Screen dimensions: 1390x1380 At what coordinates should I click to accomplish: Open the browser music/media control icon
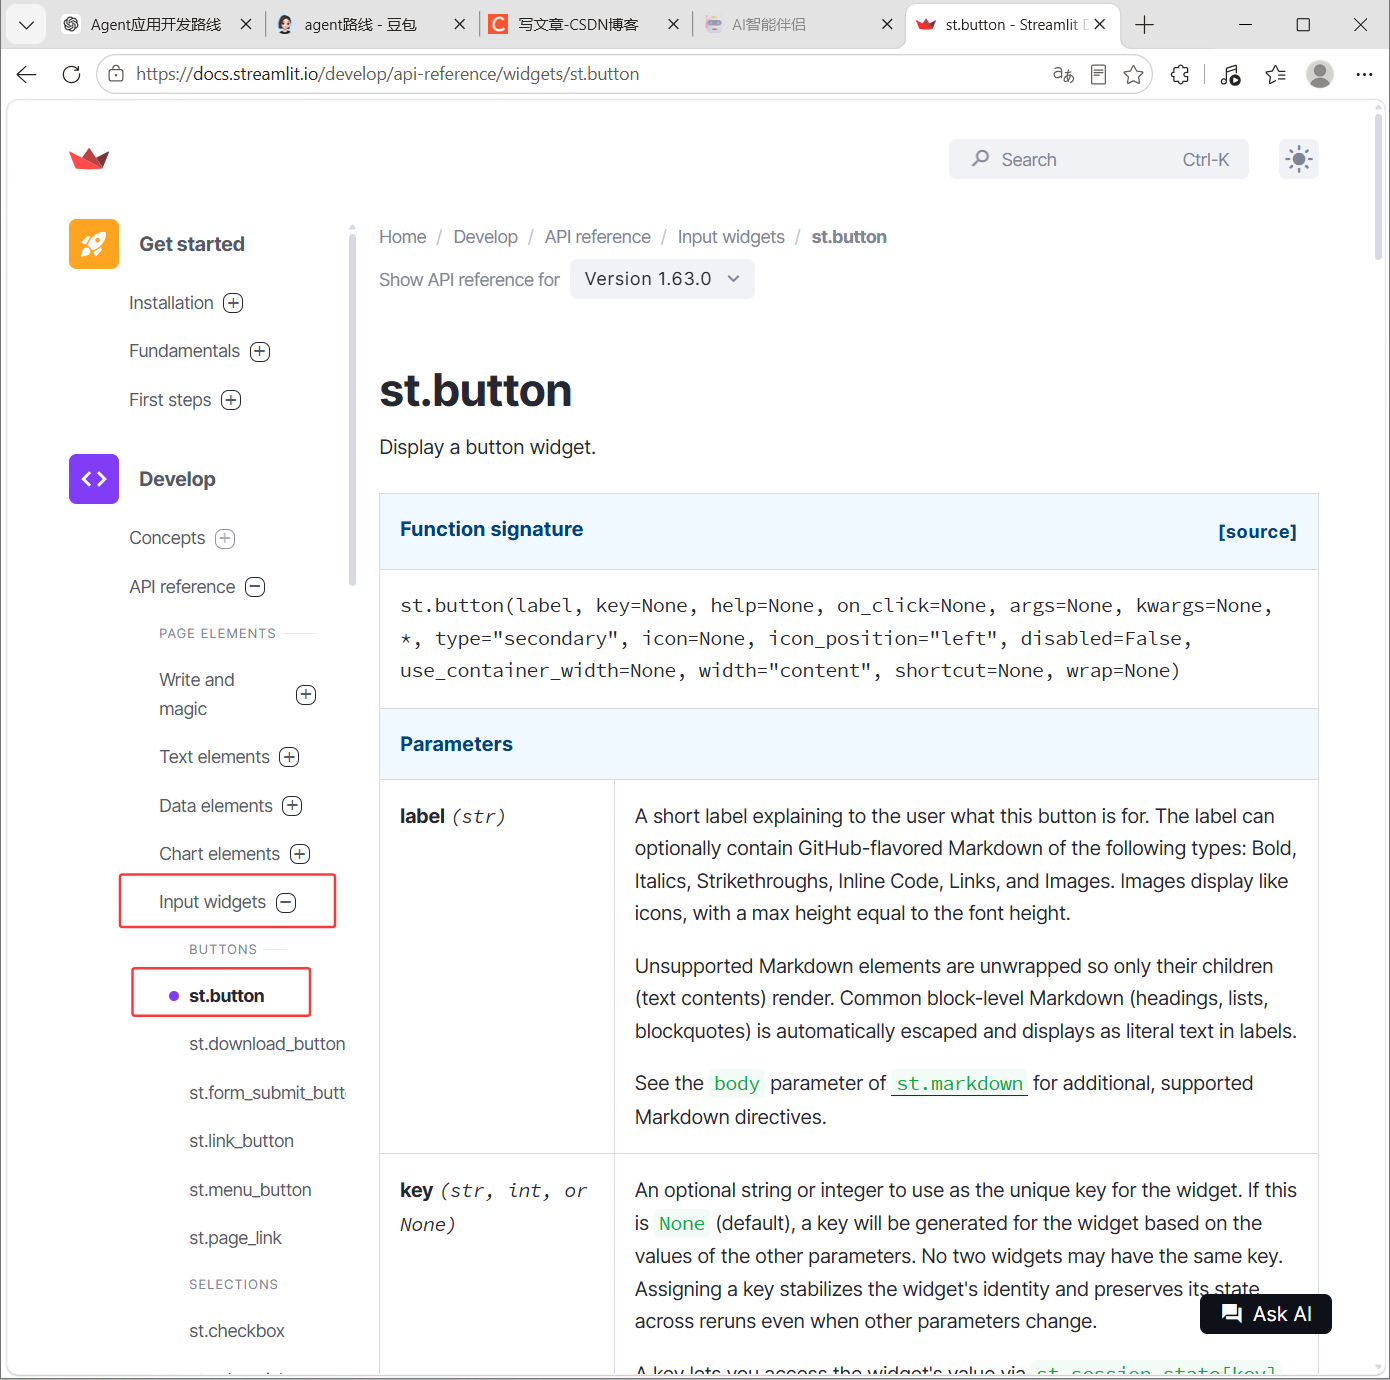click(1230, 74)
